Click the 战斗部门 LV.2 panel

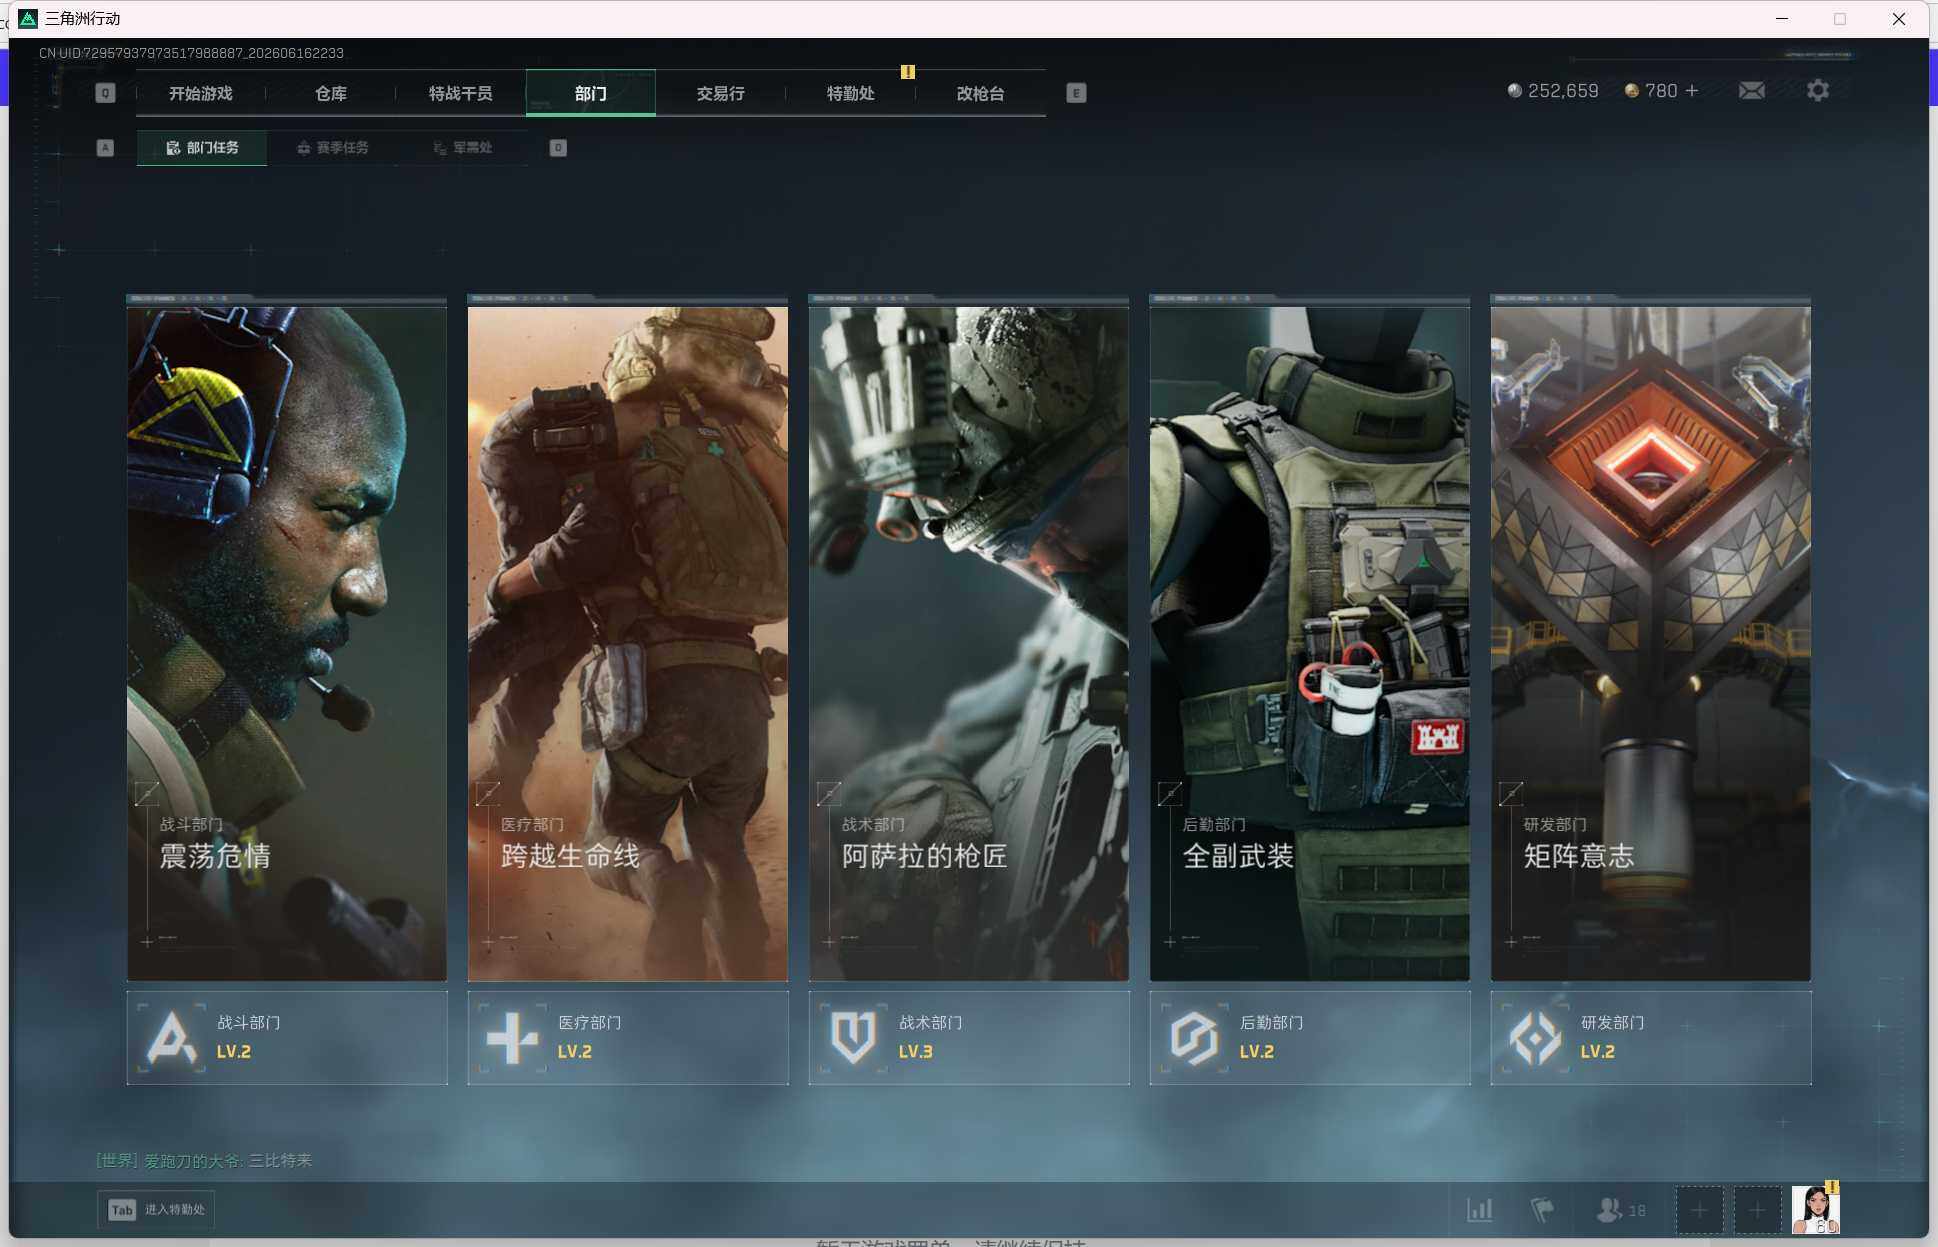pos(287,1038)
